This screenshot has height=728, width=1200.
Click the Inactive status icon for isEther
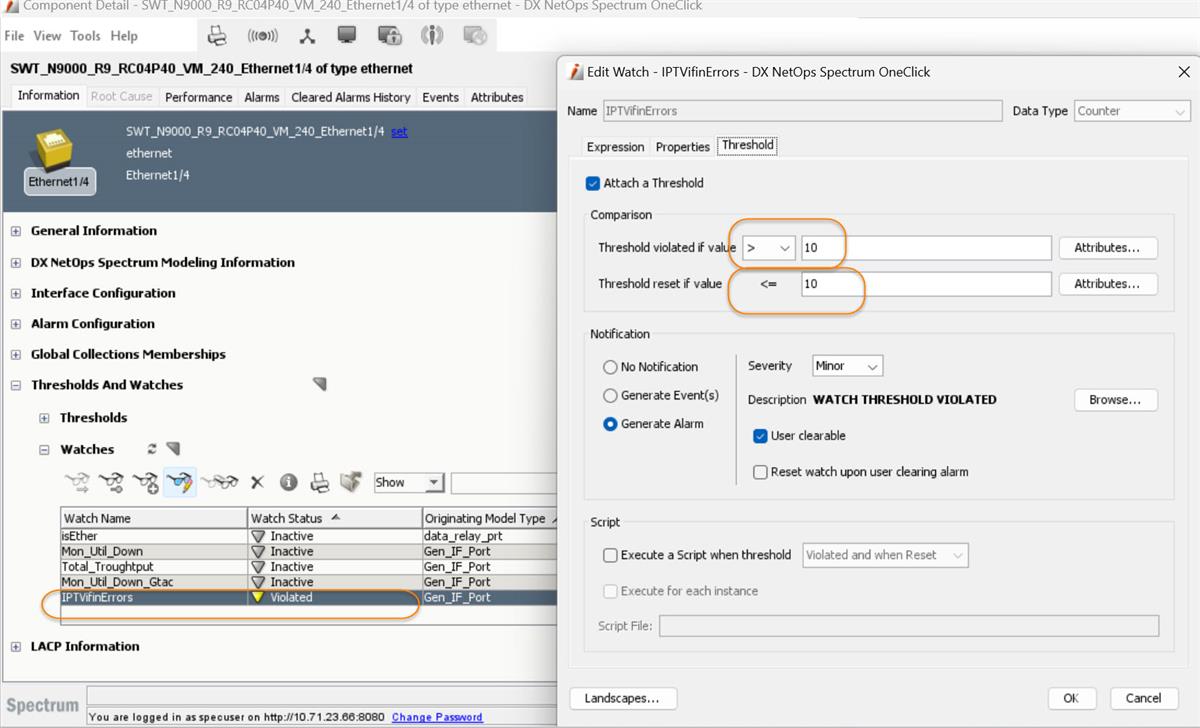pos(258,536)
